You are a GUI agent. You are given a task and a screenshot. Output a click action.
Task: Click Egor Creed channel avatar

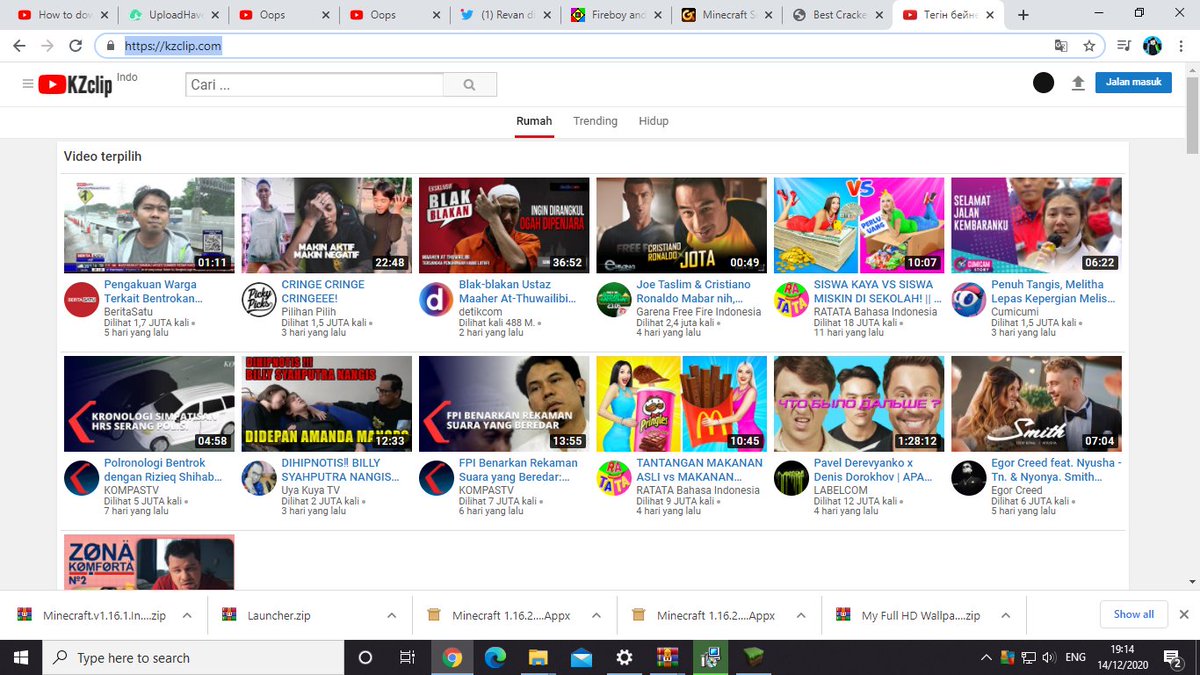(968, 478)
